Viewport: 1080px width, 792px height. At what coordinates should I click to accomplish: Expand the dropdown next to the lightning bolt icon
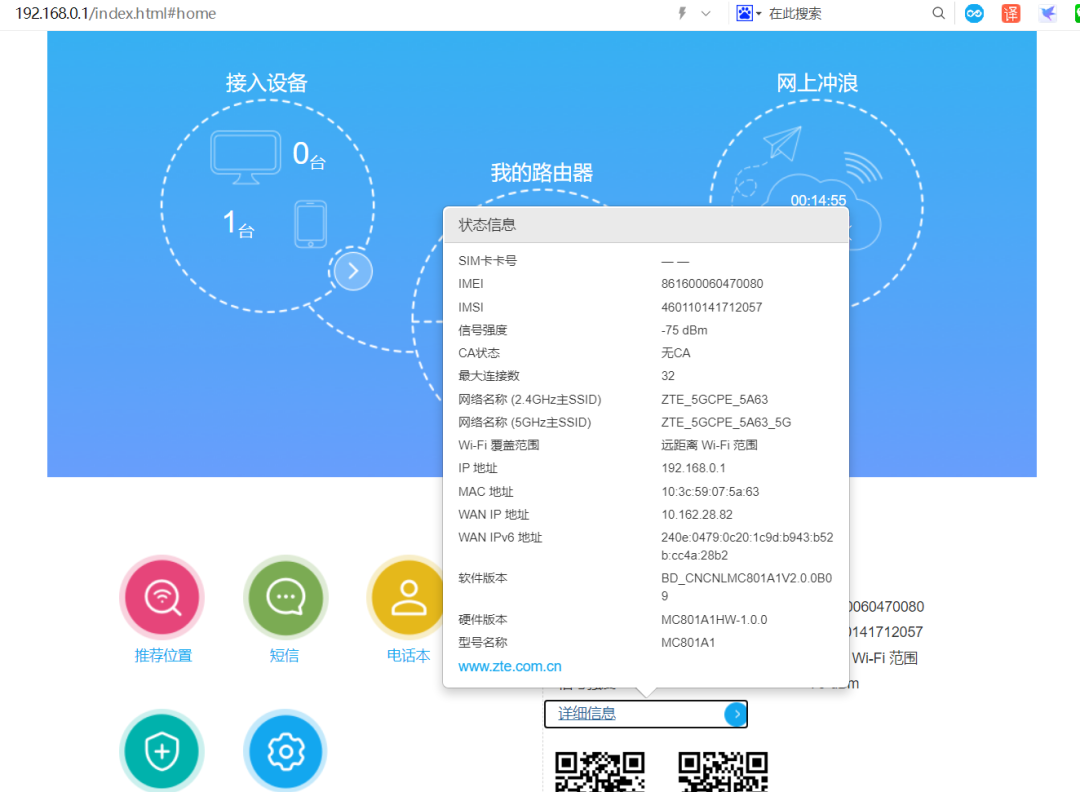[x=706, y=13]
